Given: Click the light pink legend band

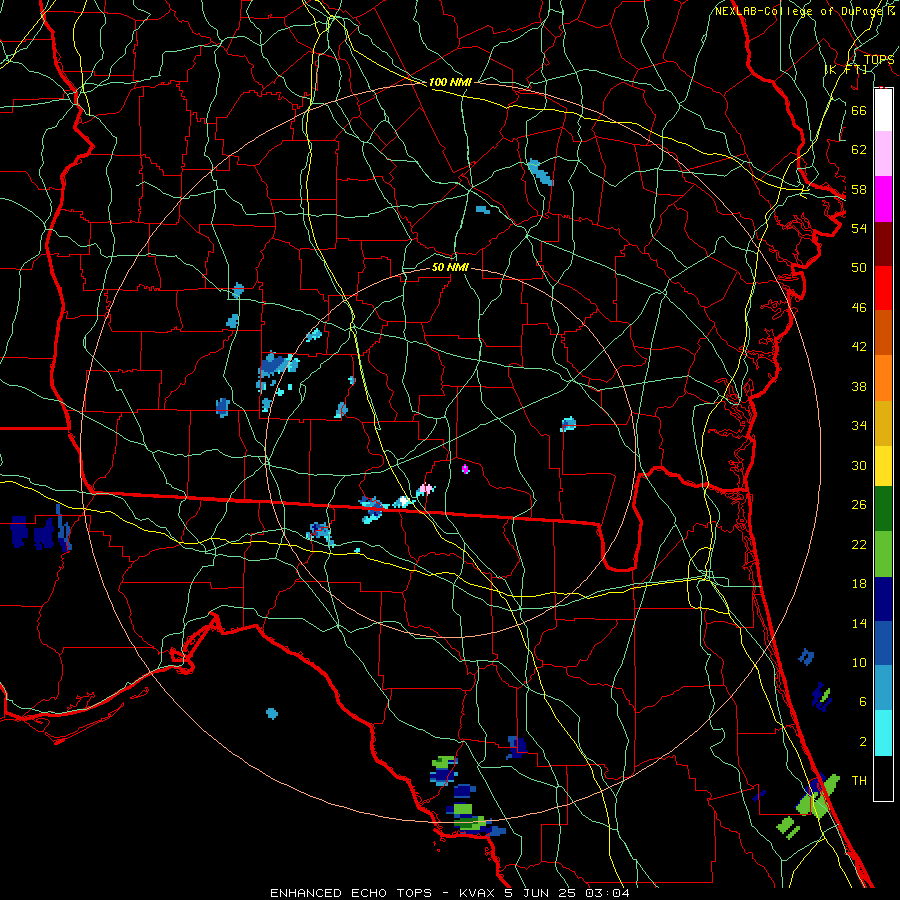Looking at the screenshot, I should pos(883,154).
